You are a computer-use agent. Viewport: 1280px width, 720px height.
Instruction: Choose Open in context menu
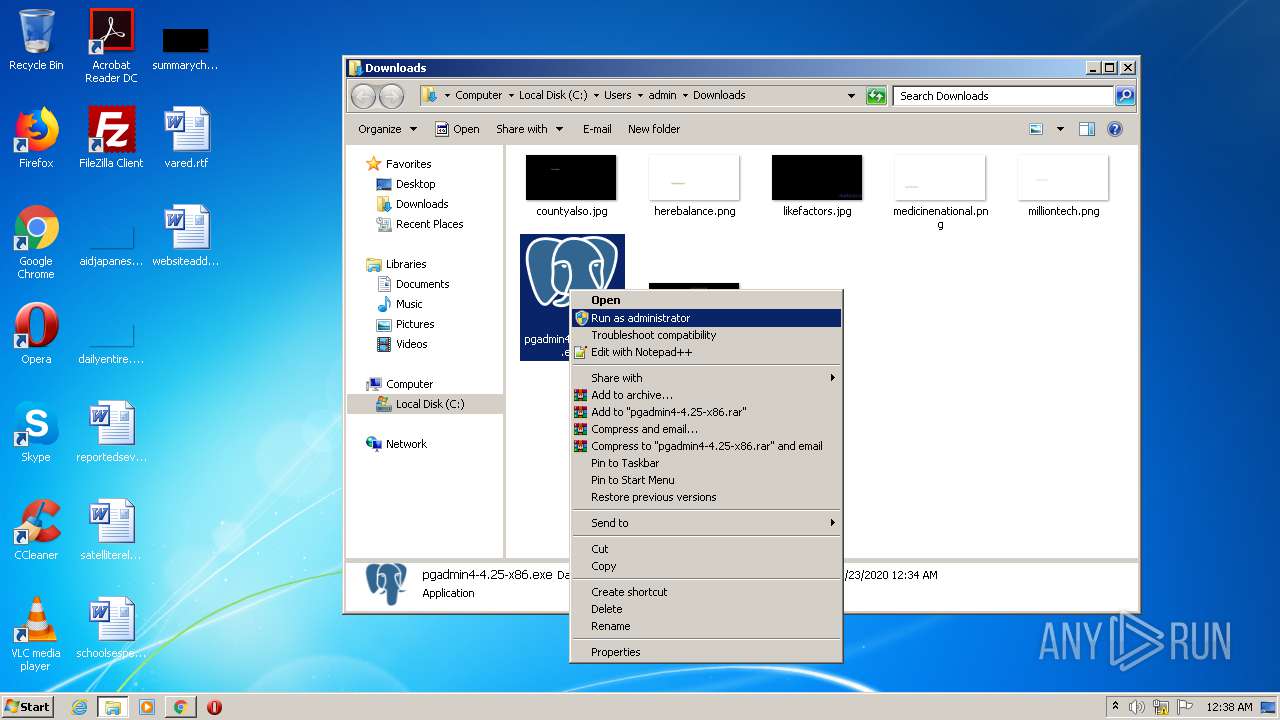(706, 300)
